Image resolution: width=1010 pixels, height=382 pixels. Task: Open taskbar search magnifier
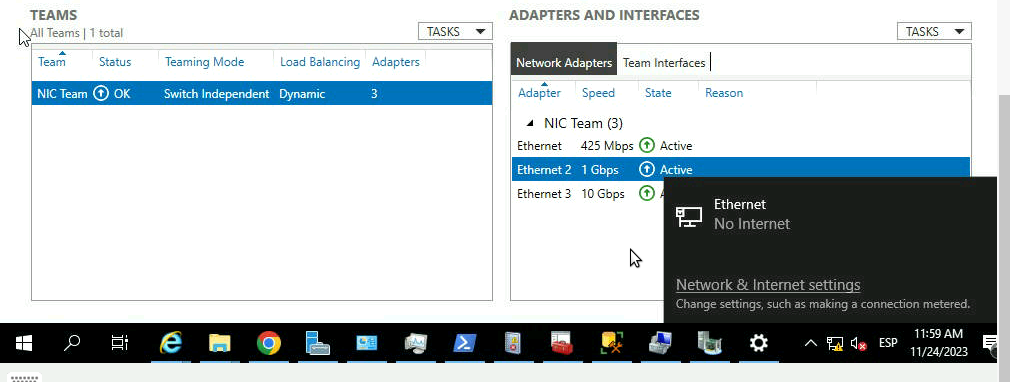71,343
